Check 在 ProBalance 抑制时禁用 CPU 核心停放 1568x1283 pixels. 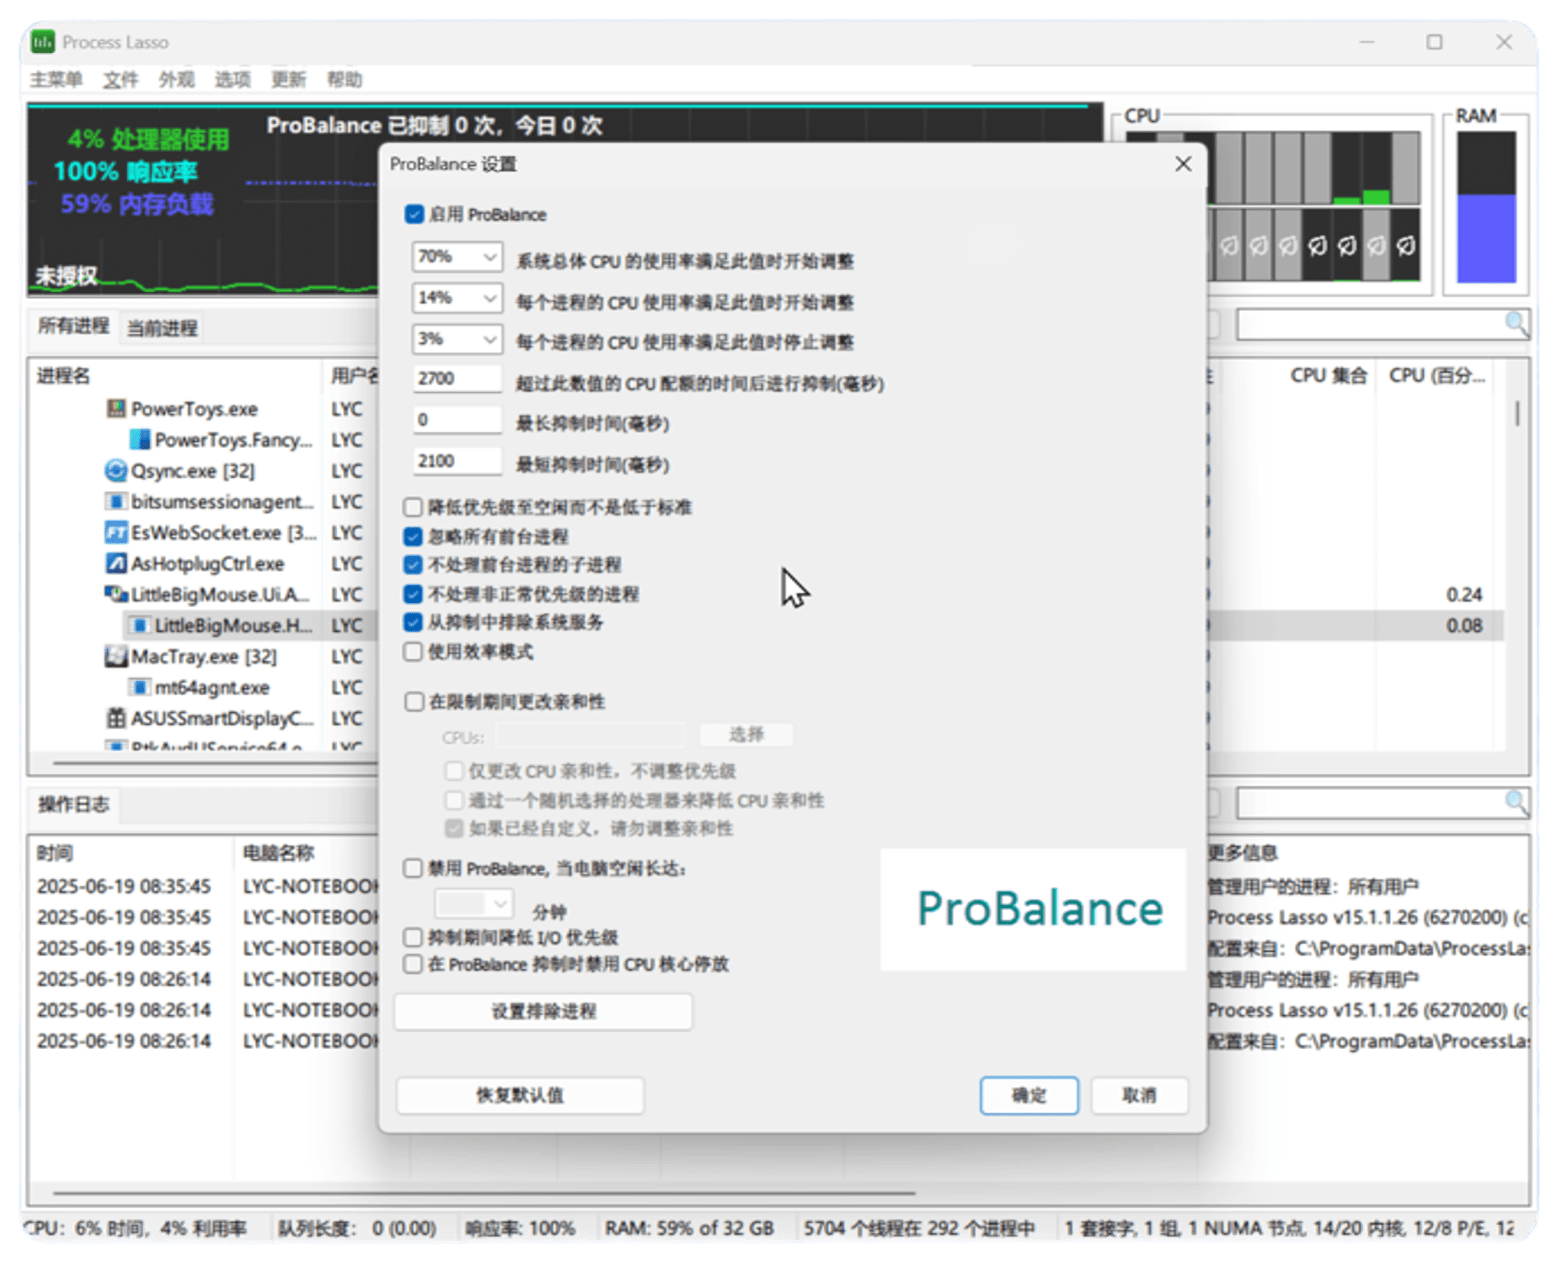(413, 964)
